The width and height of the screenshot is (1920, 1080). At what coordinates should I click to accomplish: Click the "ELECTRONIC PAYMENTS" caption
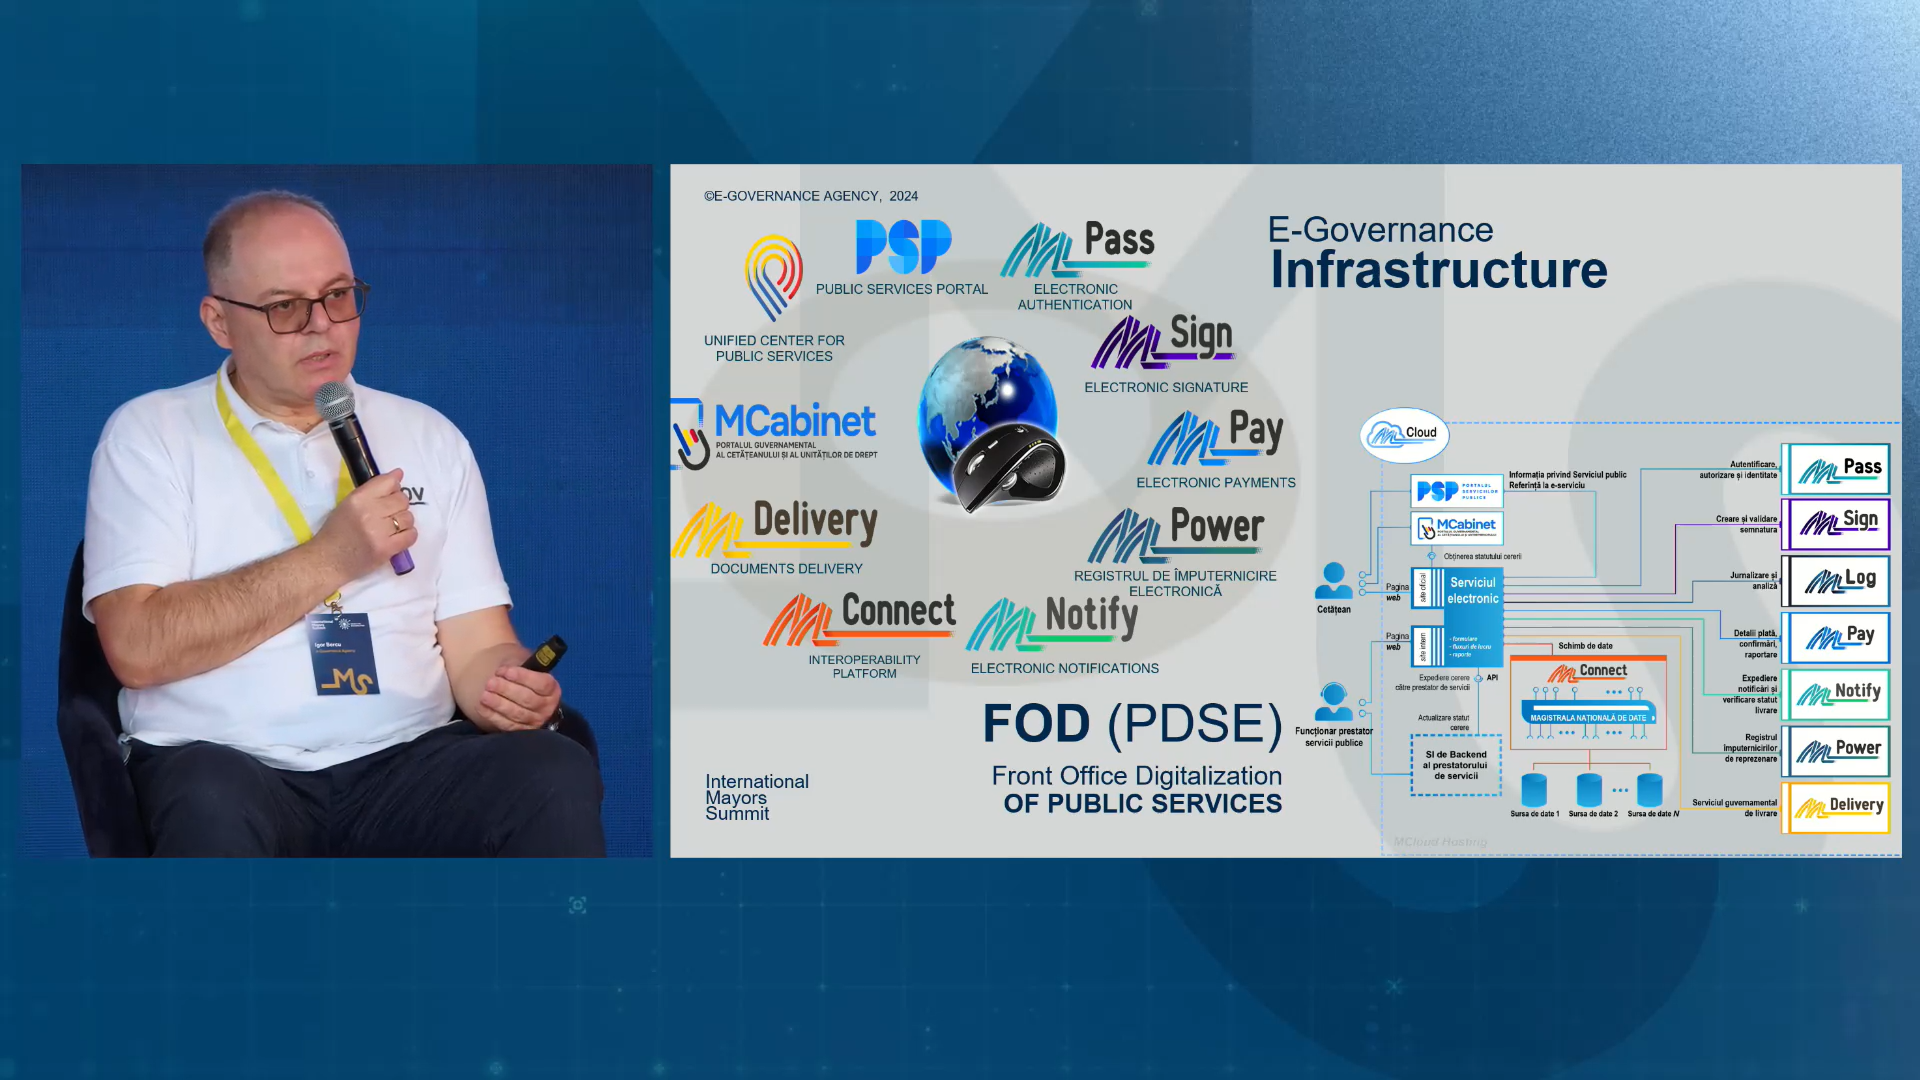1216,482
